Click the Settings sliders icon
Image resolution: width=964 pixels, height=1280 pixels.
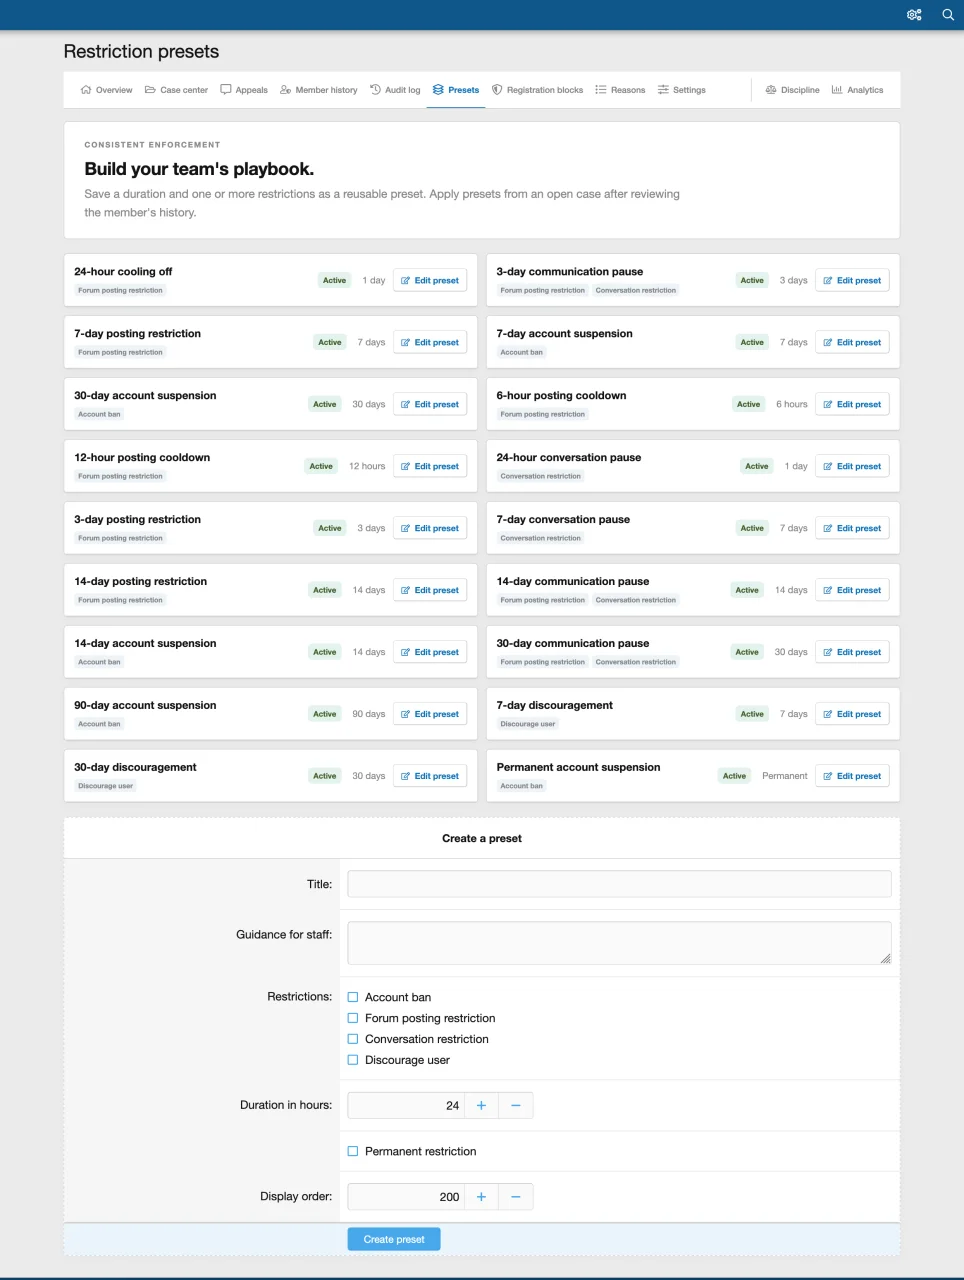coord(663,90)
